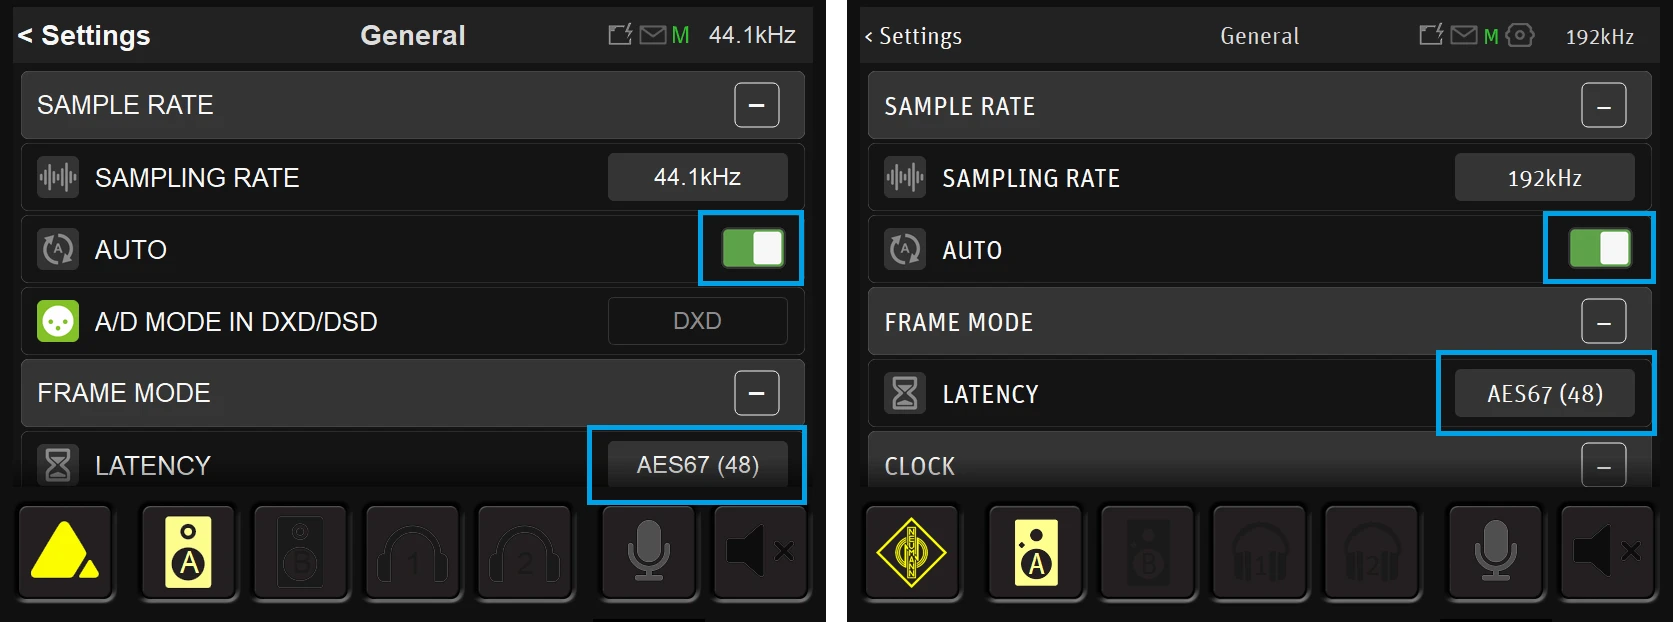Screen dimensions: 1673x622
Task: Select headphone 1 on the 44.1kHz screen
Action: (412, 551)
